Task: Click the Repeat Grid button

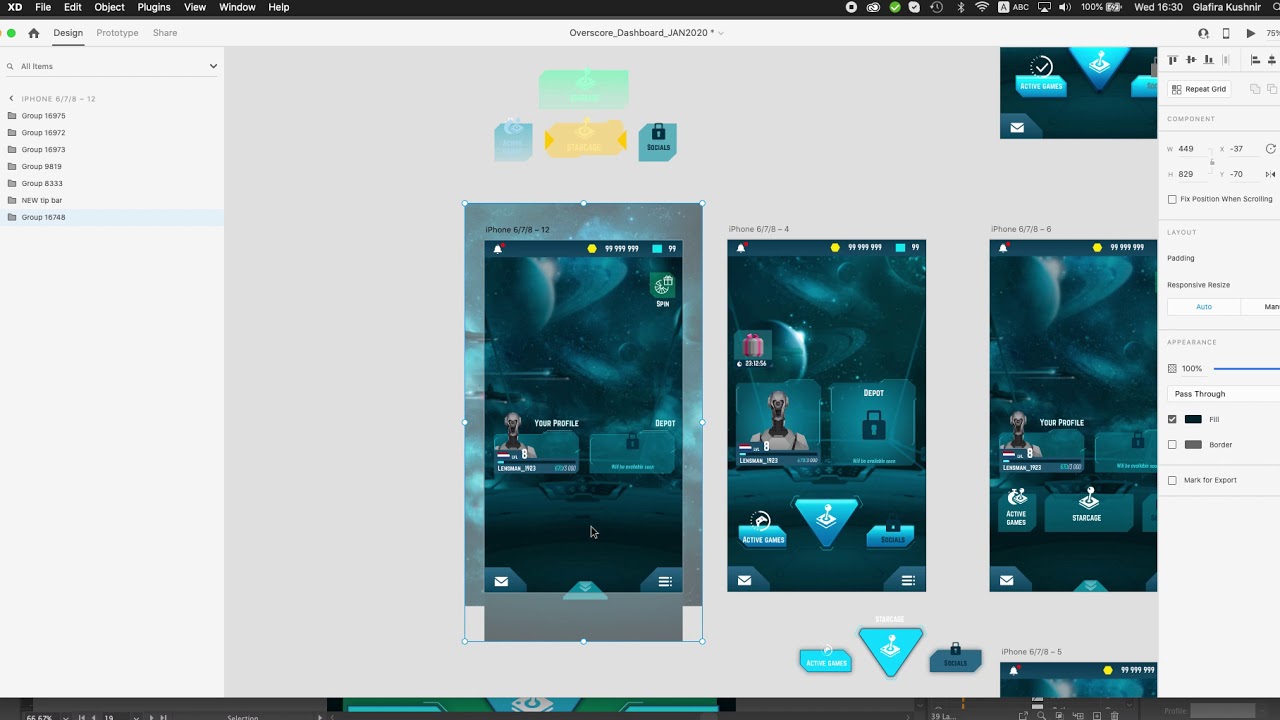Action: point(1198,89)
